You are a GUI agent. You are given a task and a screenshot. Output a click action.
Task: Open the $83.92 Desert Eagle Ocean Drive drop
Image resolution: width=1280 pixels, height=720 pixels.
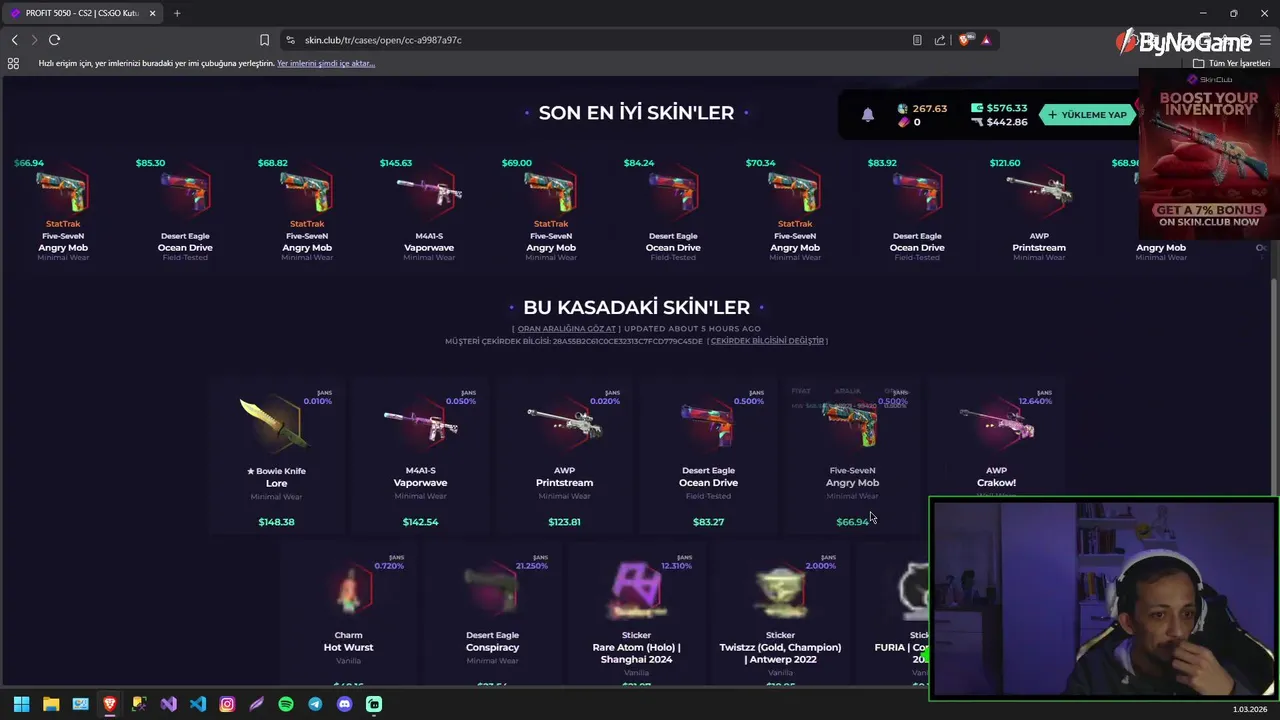(x=917, y=209)
